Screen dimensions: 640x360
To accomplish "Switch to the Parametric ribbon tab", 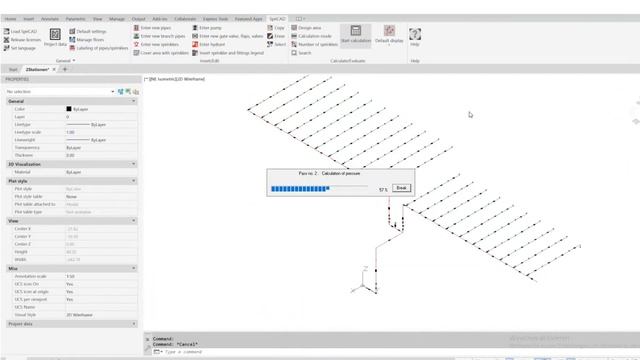I will pyautogui.click(x=76, y=19).
